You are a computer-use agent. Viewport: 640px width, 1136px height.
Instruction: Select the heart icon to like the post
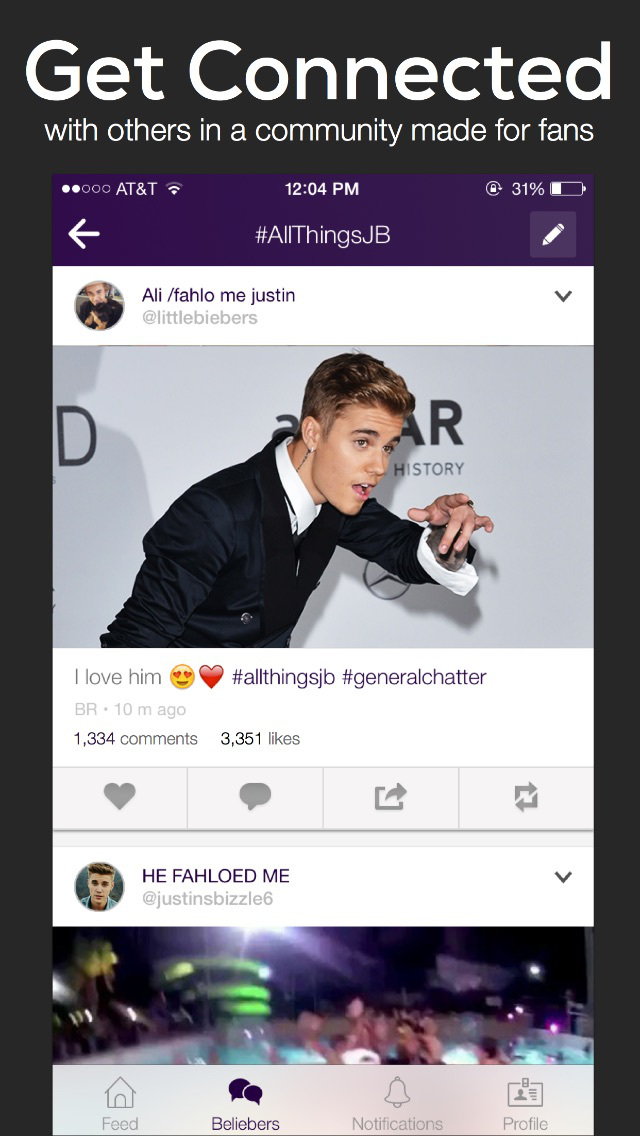[120, 797]
